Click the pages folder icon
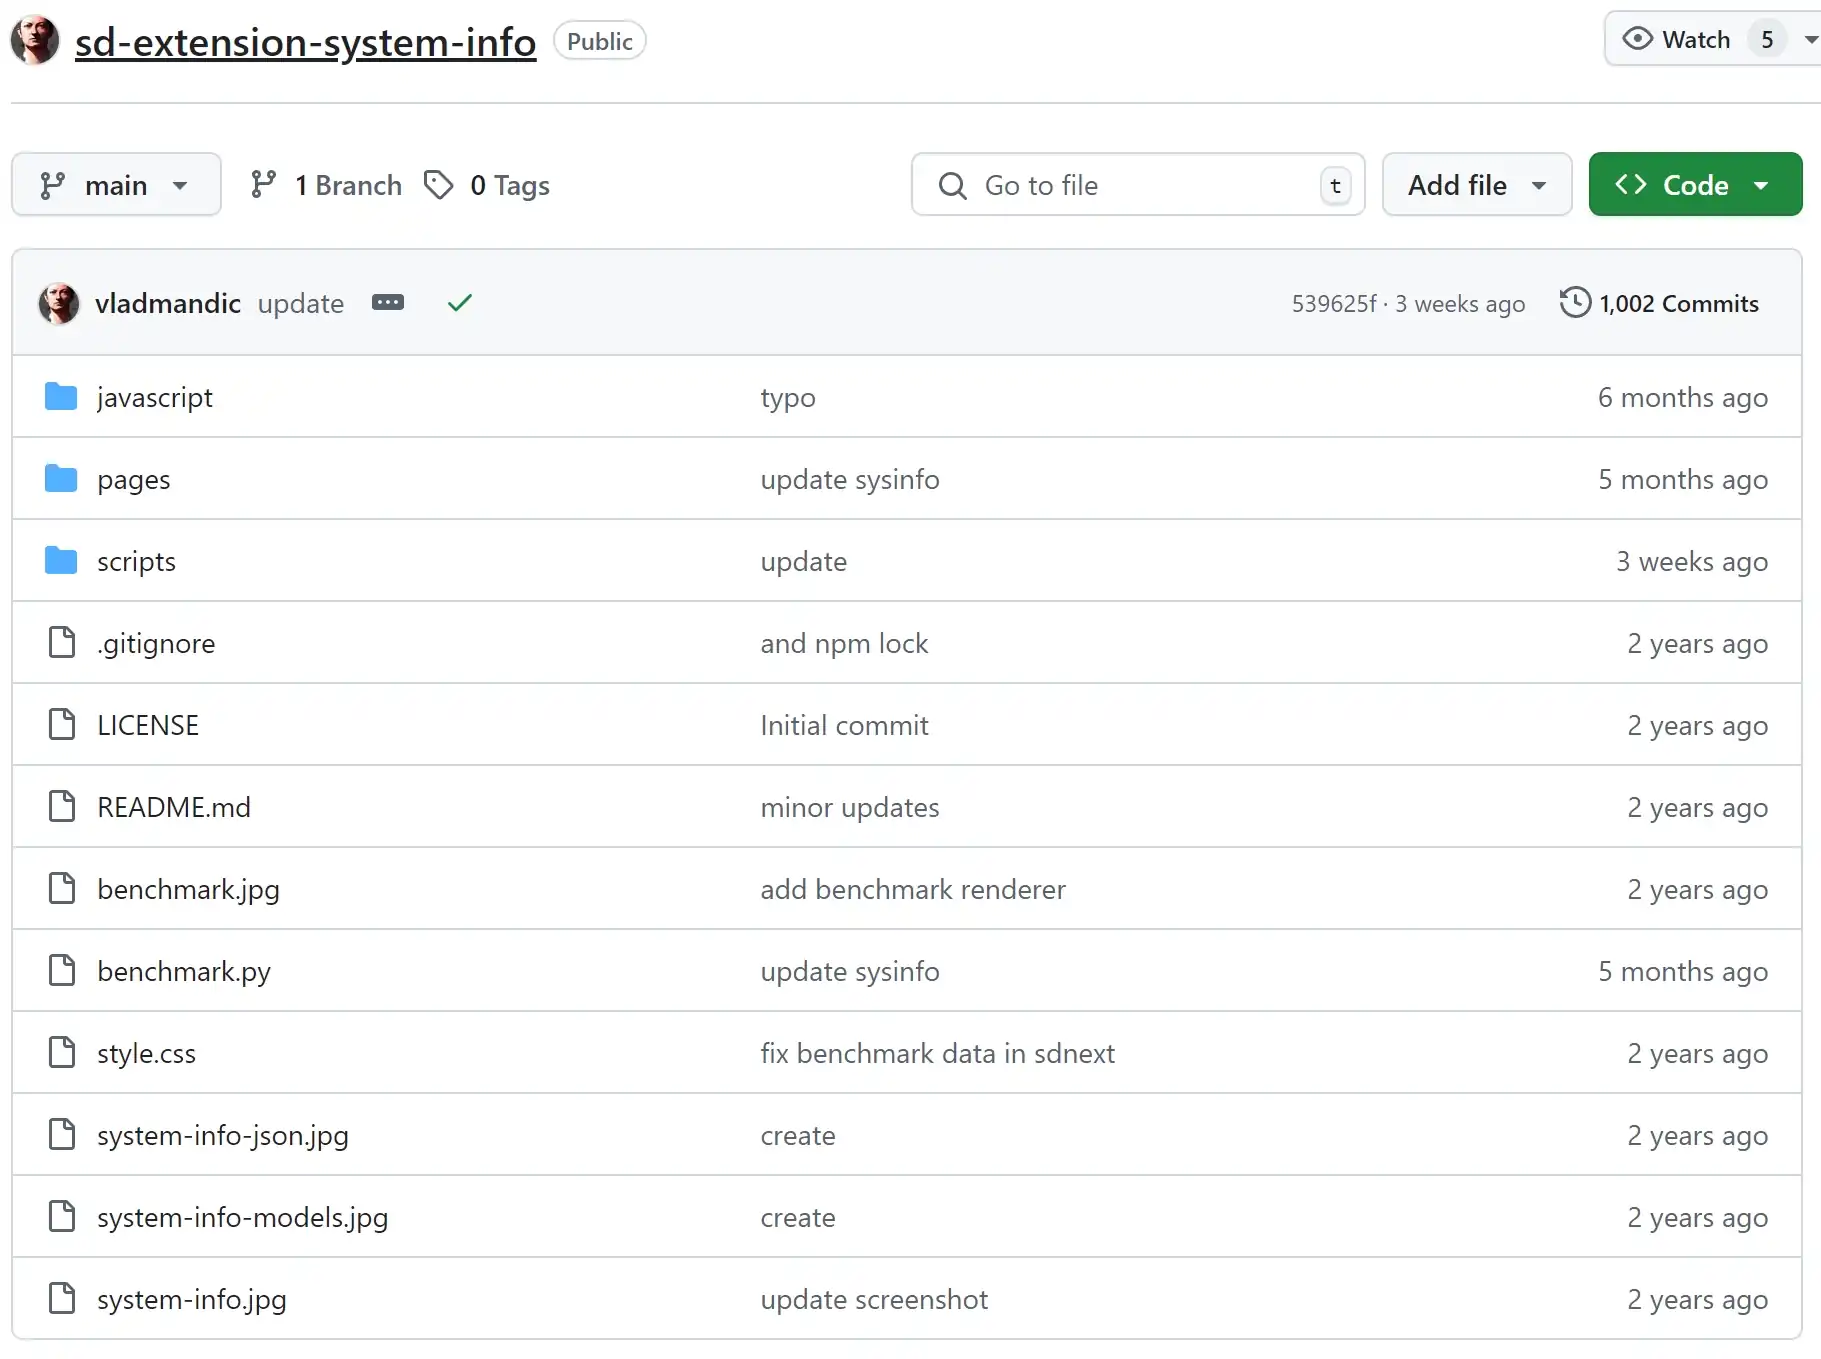 click(x=61, y=479)
